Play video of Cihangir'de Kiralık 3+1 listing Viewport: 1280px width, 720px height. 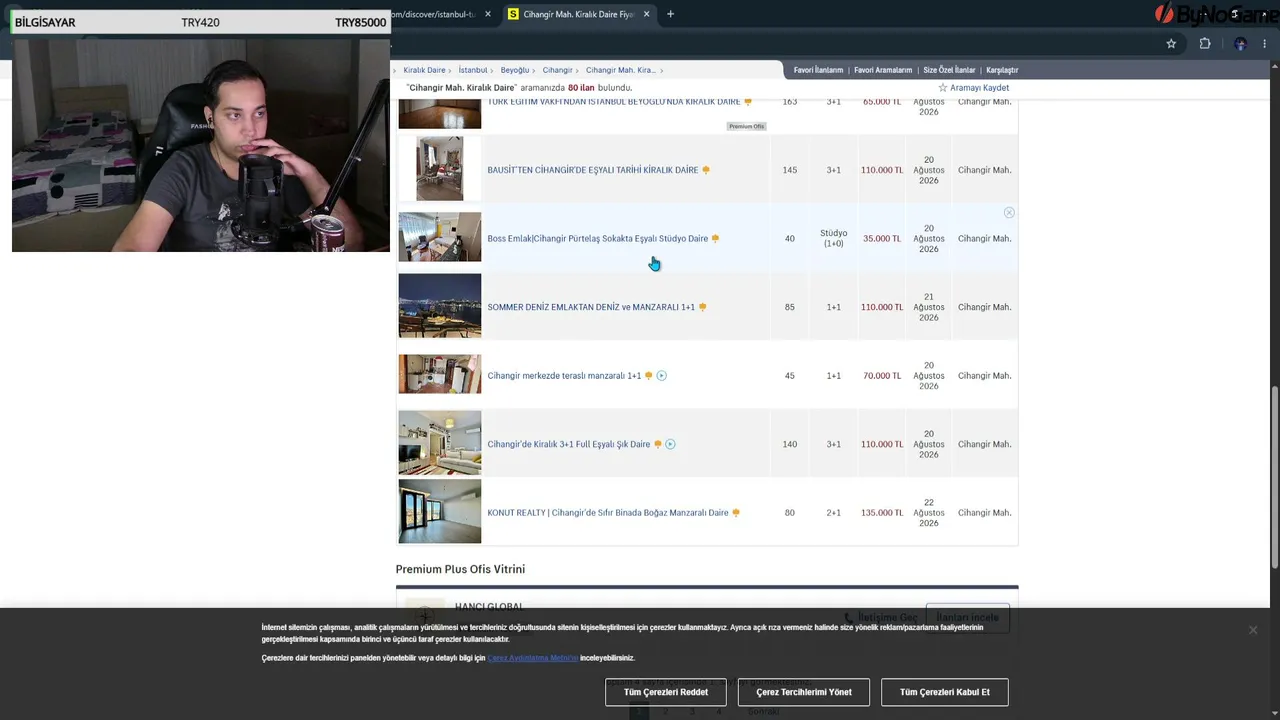670,444
